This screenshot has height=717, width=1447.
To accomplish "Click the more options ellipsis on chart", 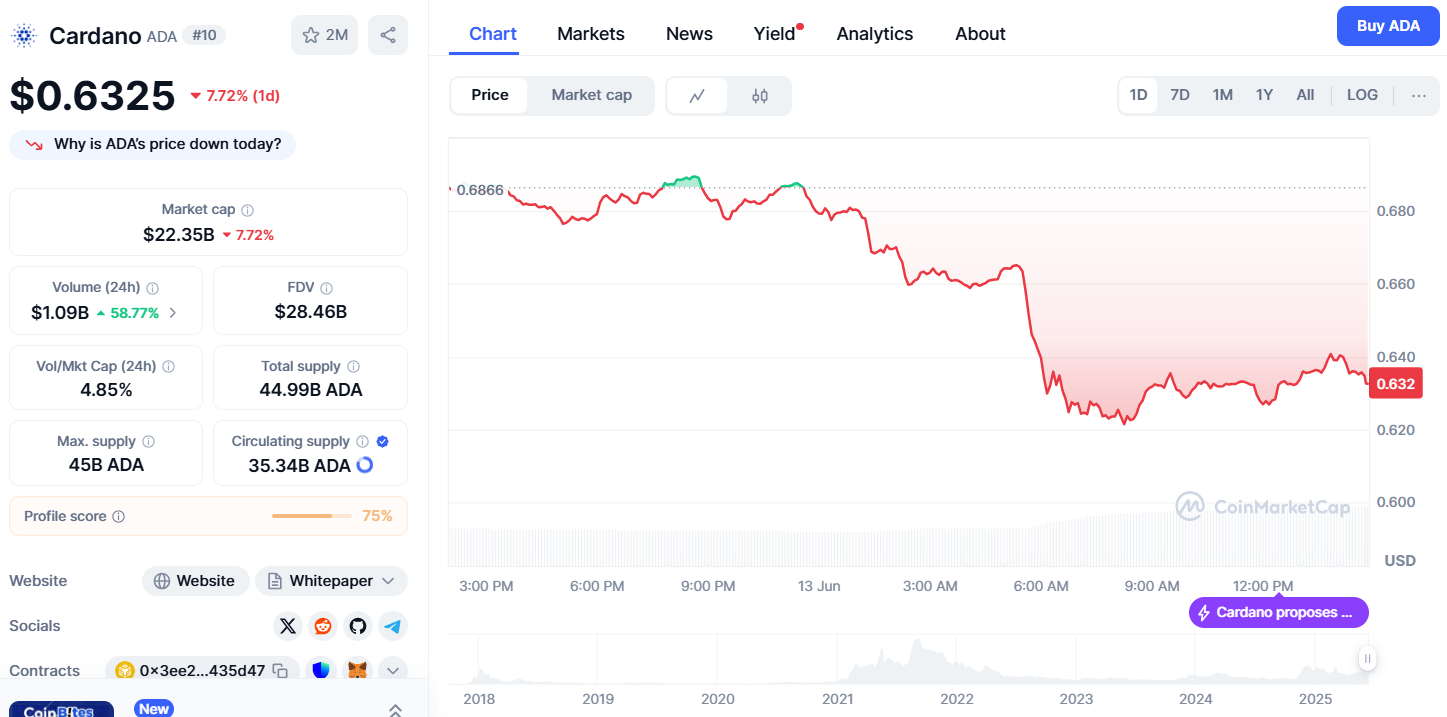I will click(1418, 96).
